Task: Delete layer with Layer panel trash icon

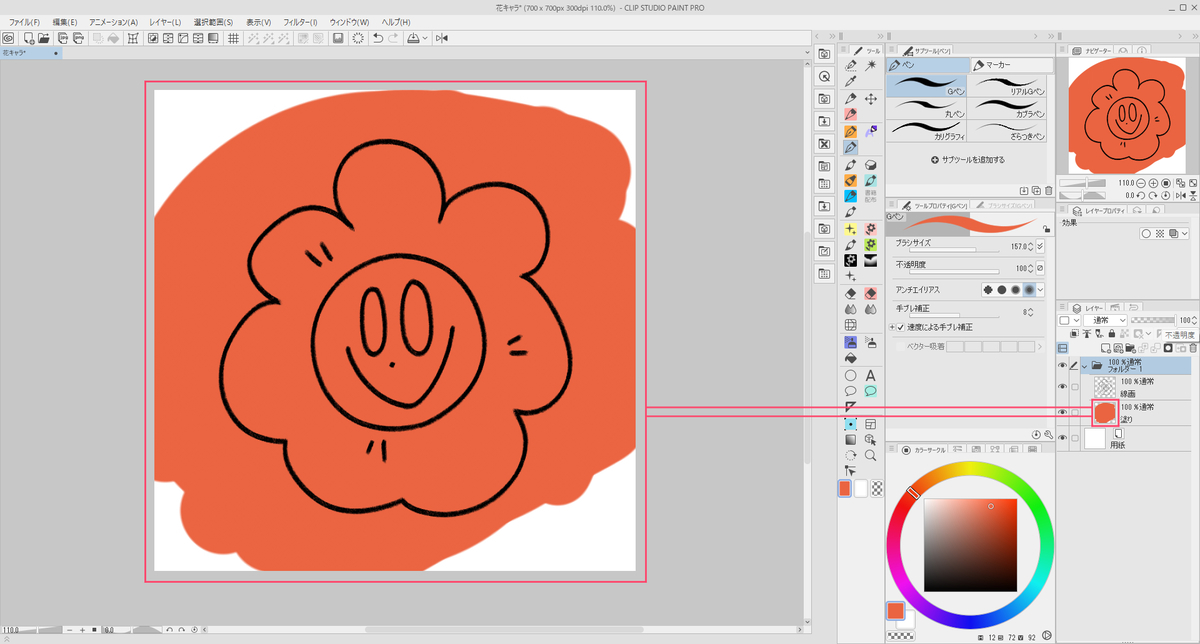Action: coord(1193,347)
